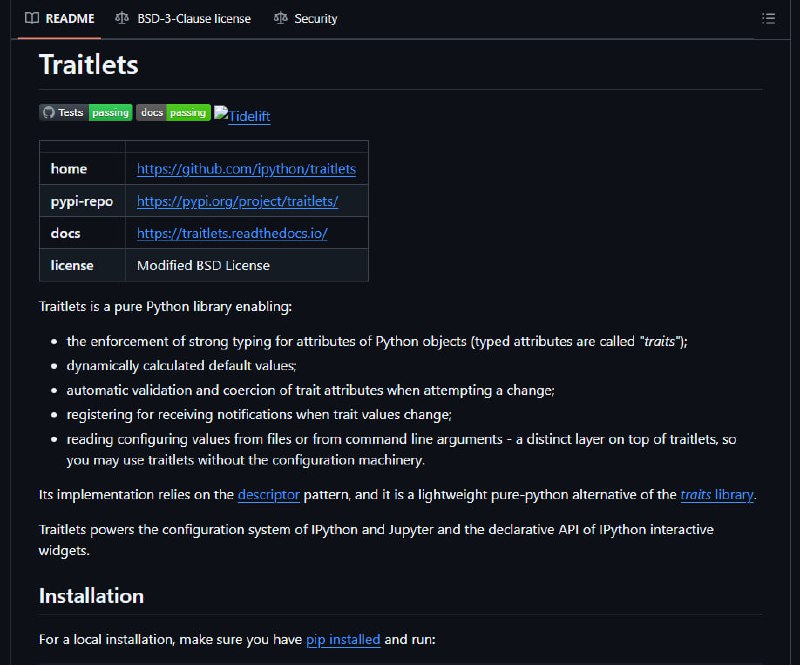Image resolution: width=800 pixels, height=665 pixels.
Task: Click the pip installed link
Action: pyautogui.click(x=343, y=639)
